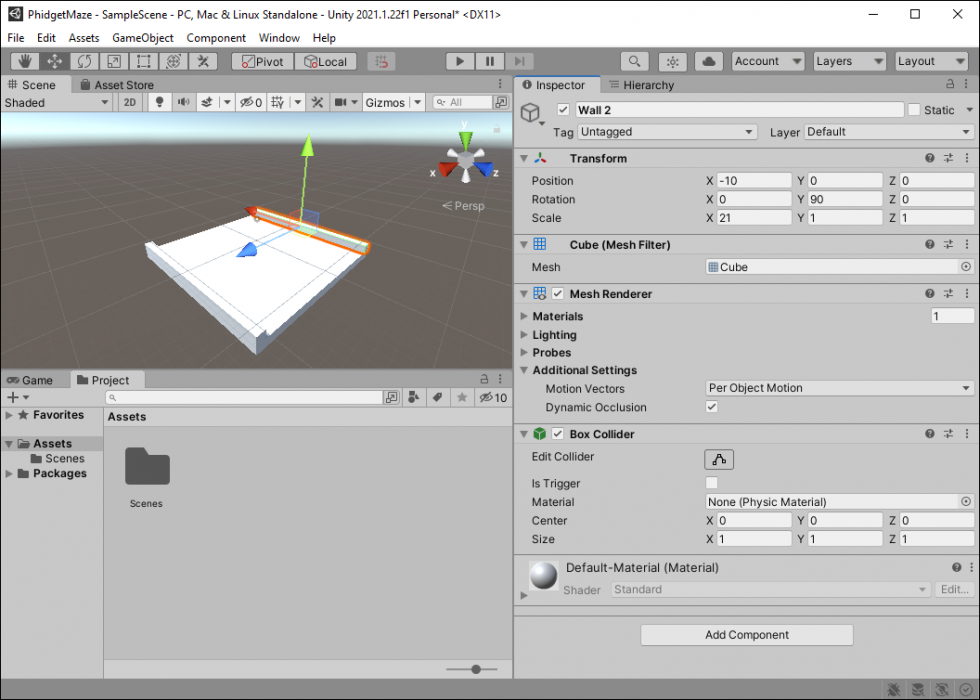The height and width of the screenshot is (700, 980).
Task: Toggle the Static checkbox
Action: click(914, 110)
